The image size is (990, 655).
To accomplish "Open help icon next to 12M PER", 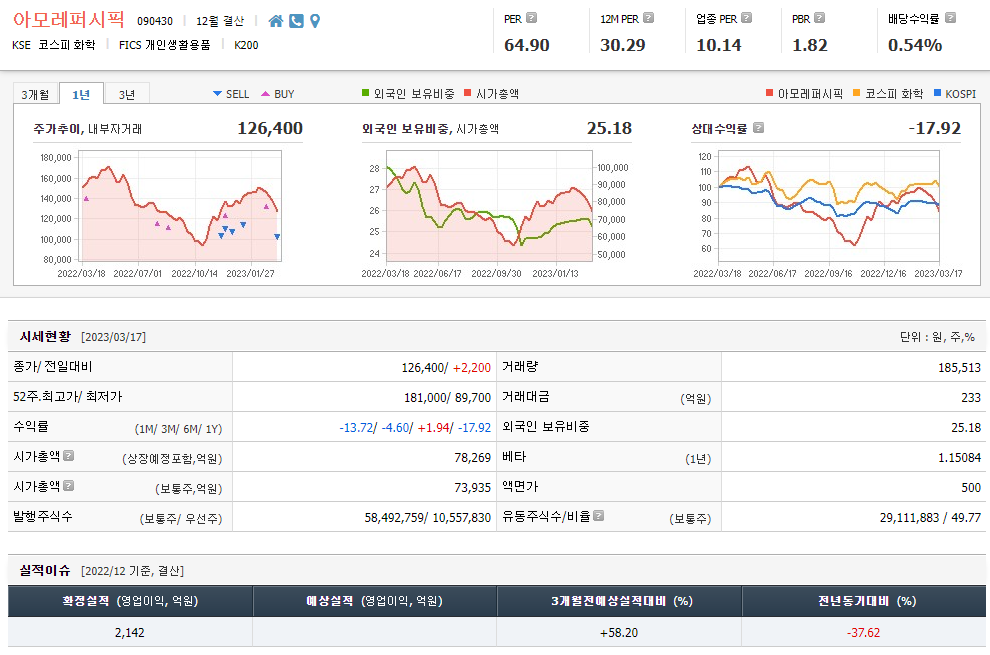I will [648, 18].
